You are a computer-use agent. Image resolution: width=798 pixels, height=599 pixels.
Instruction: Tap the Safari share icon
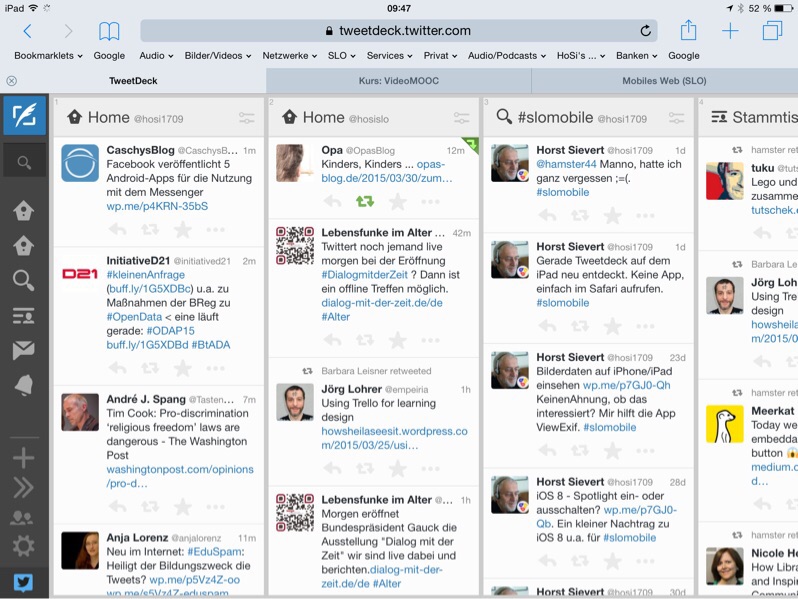click(x=688, y=31)
